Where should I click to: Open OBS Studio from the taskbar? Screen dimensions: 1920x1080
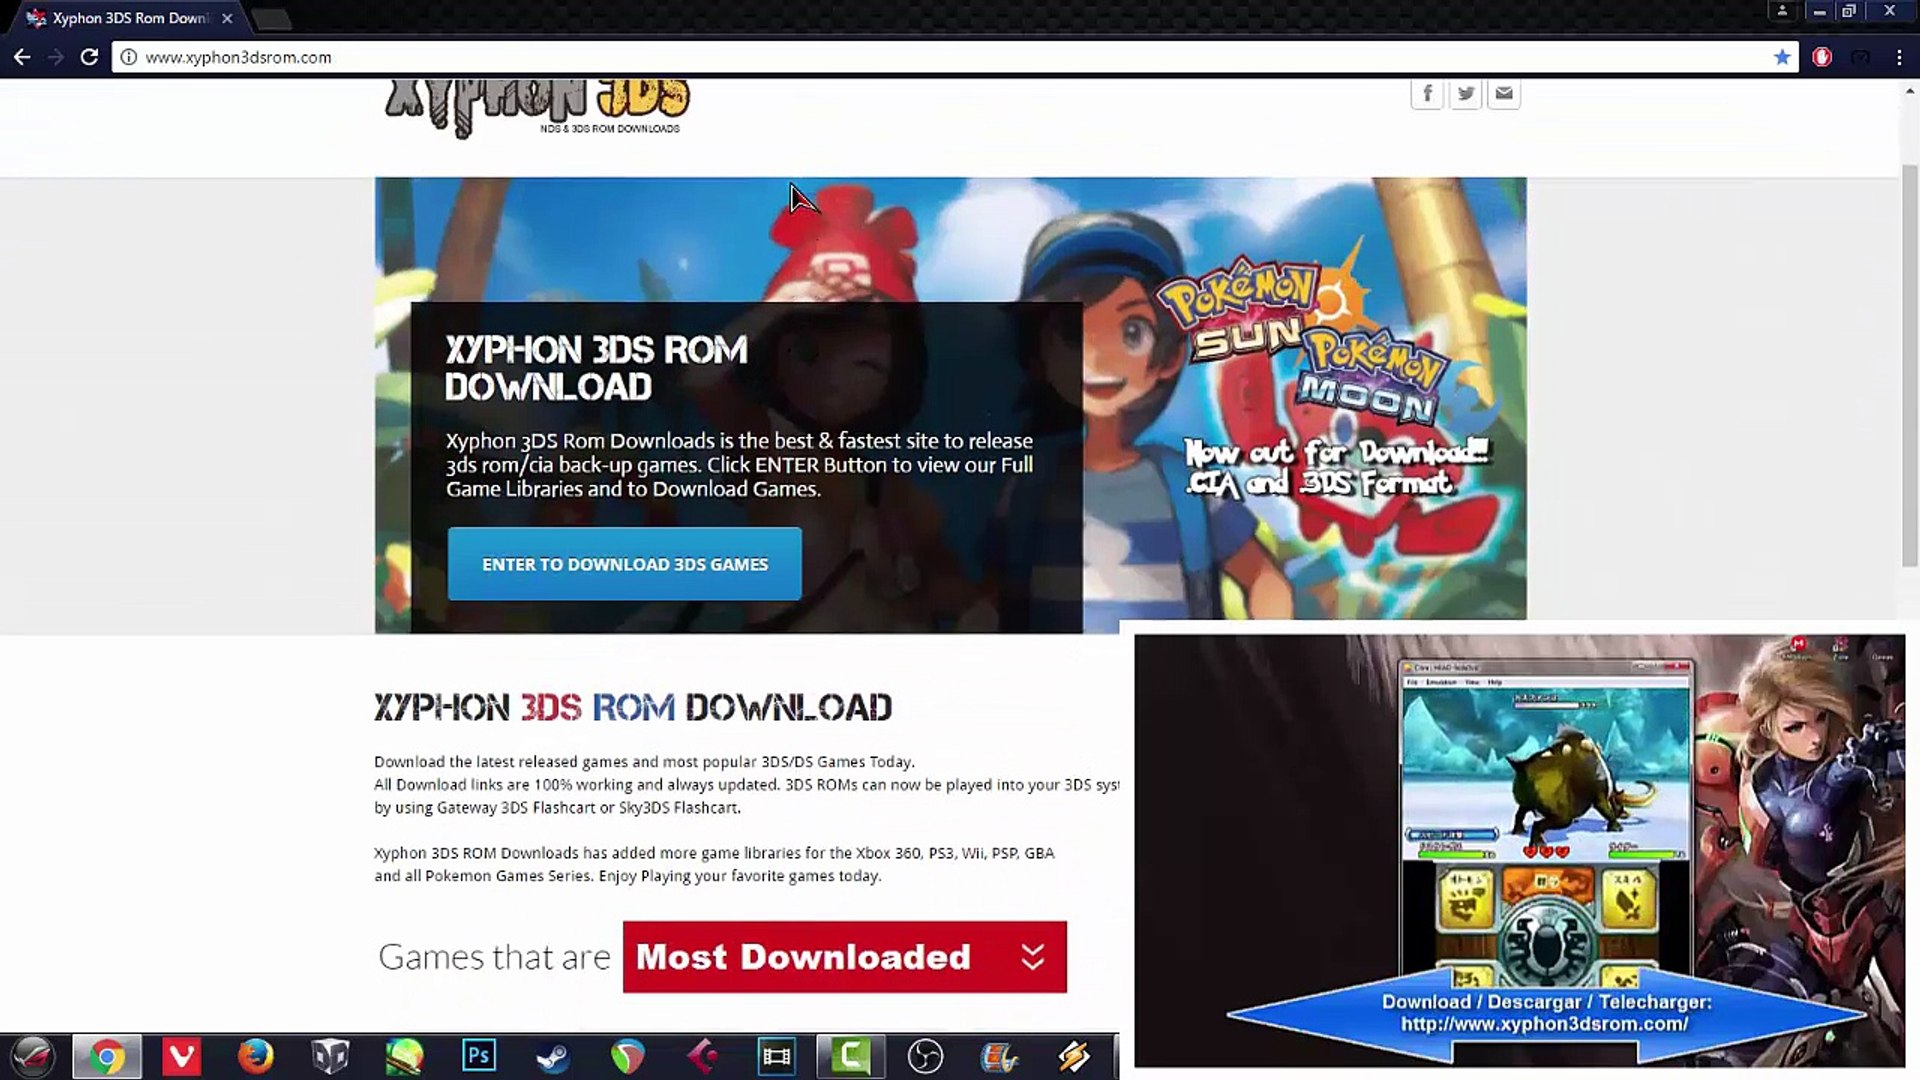click(x=925, y=1056)
